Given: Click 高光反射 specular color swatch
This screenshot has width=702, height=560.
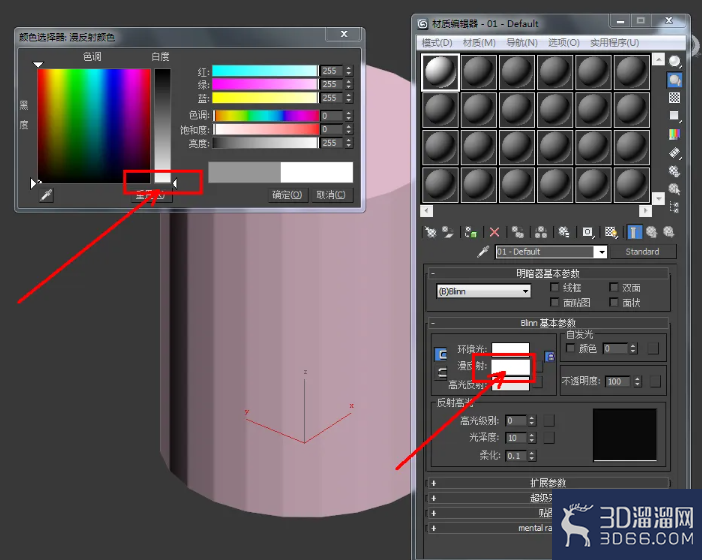Looking at the screenshot, I should point(510,384).
